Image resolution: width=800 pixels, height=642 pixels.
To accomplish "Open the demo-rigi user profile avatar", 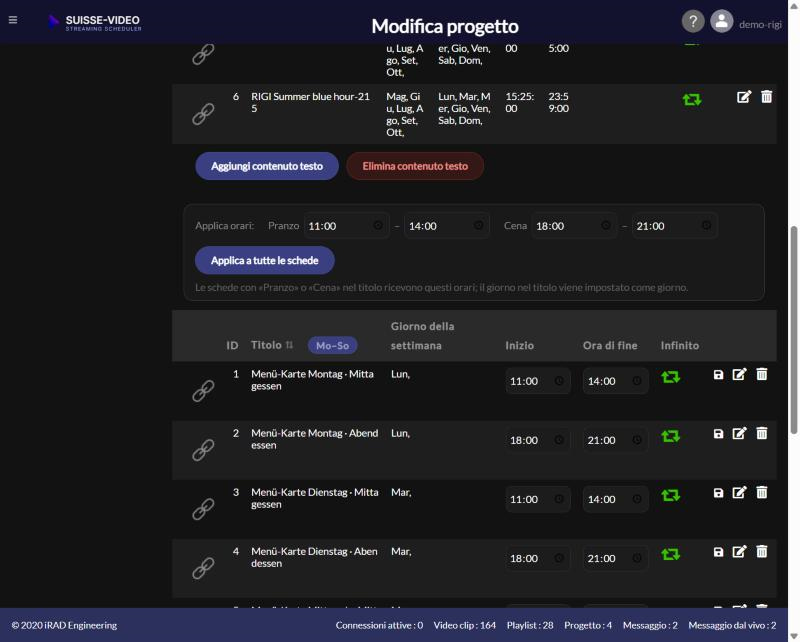I will [x=721, y=21].
